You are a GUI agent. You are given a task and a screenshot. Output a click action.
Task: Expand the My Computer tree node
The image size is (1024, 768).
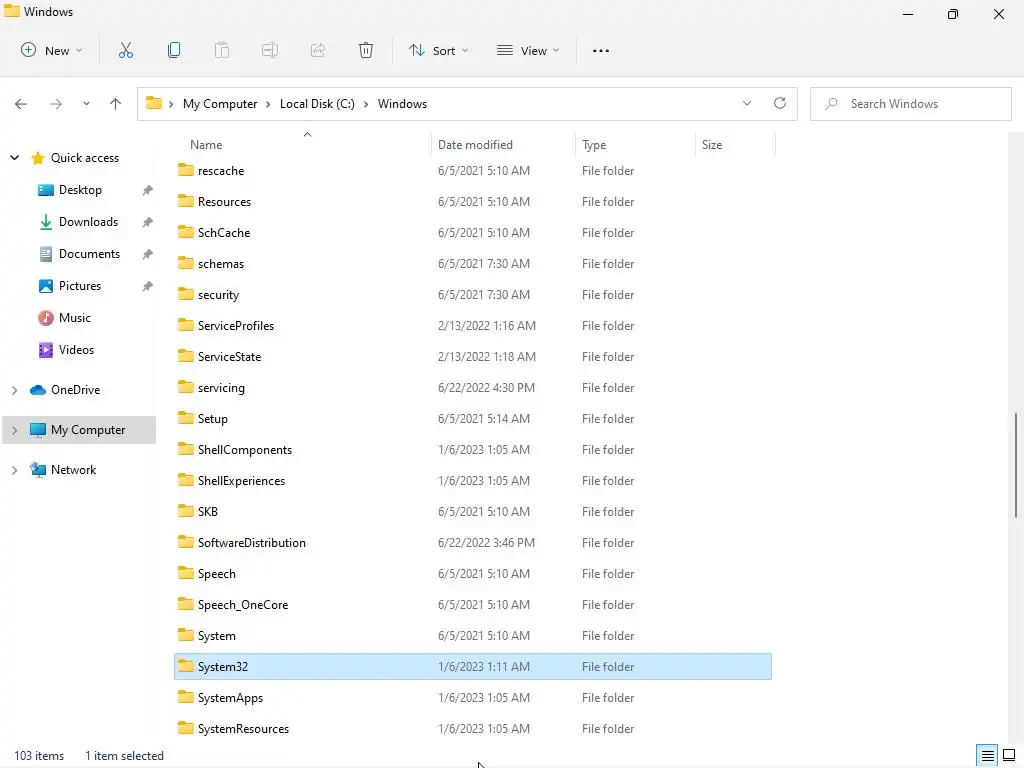click(14, 430)
